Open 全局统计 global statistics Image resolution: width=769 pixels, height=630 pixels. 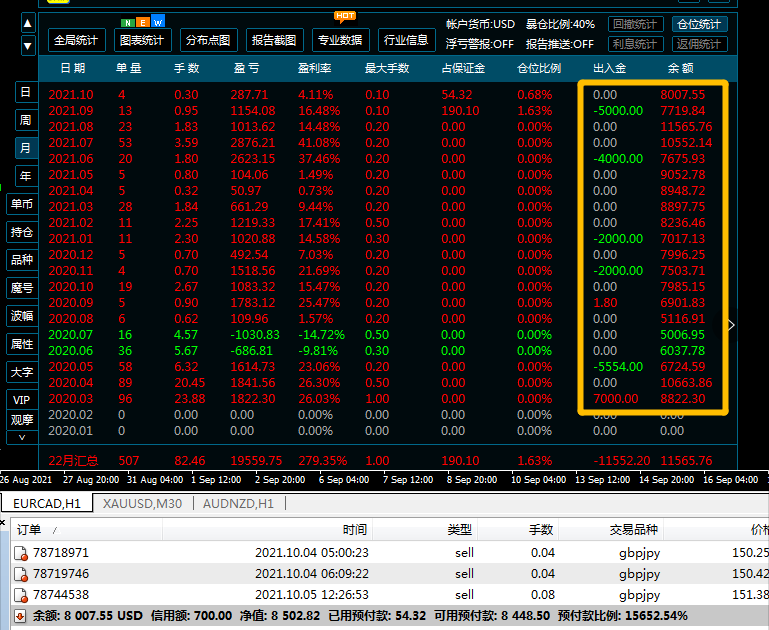click(x=77, y=40)
